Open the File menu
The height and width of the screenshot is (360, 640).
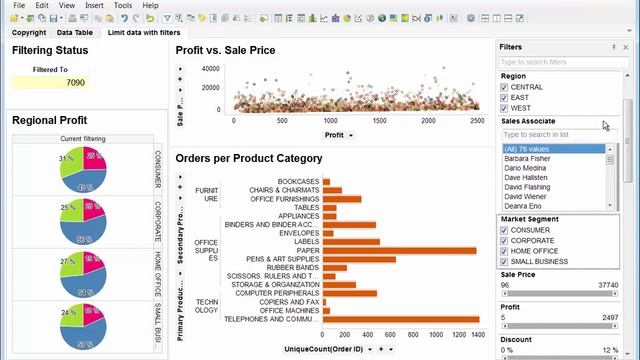click(19, 6)
